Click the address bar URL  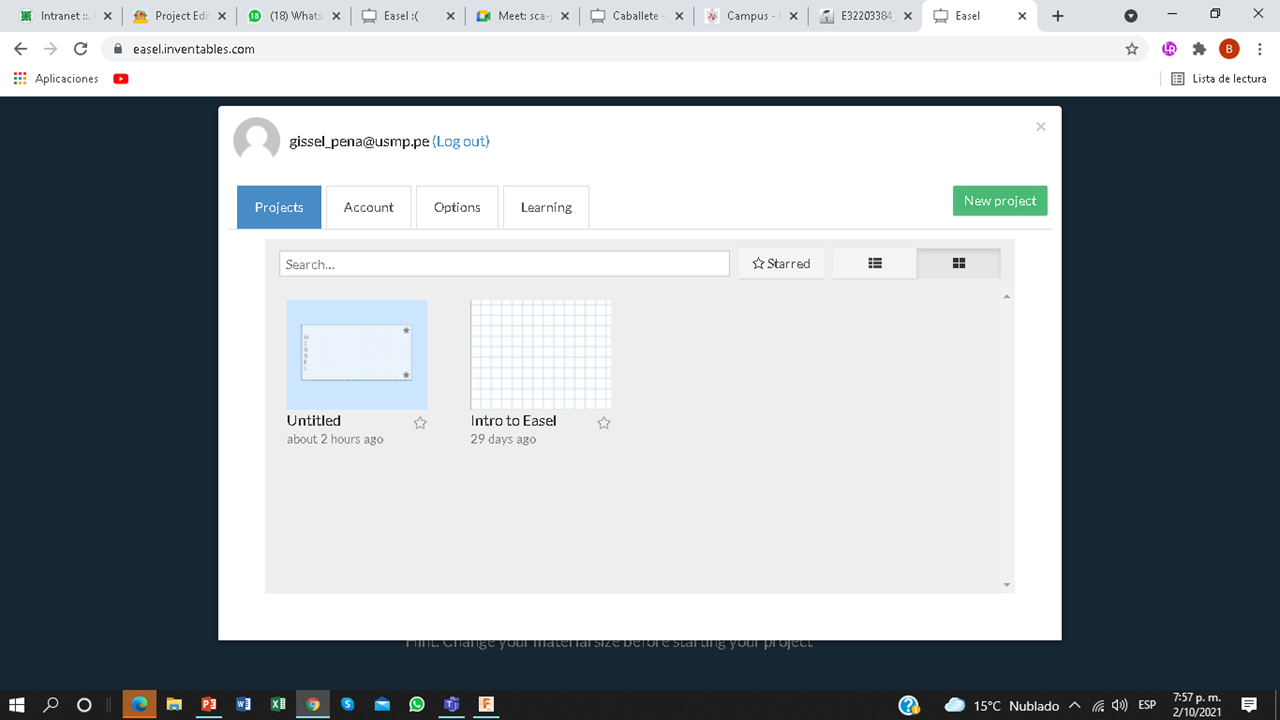pos(193,49)
